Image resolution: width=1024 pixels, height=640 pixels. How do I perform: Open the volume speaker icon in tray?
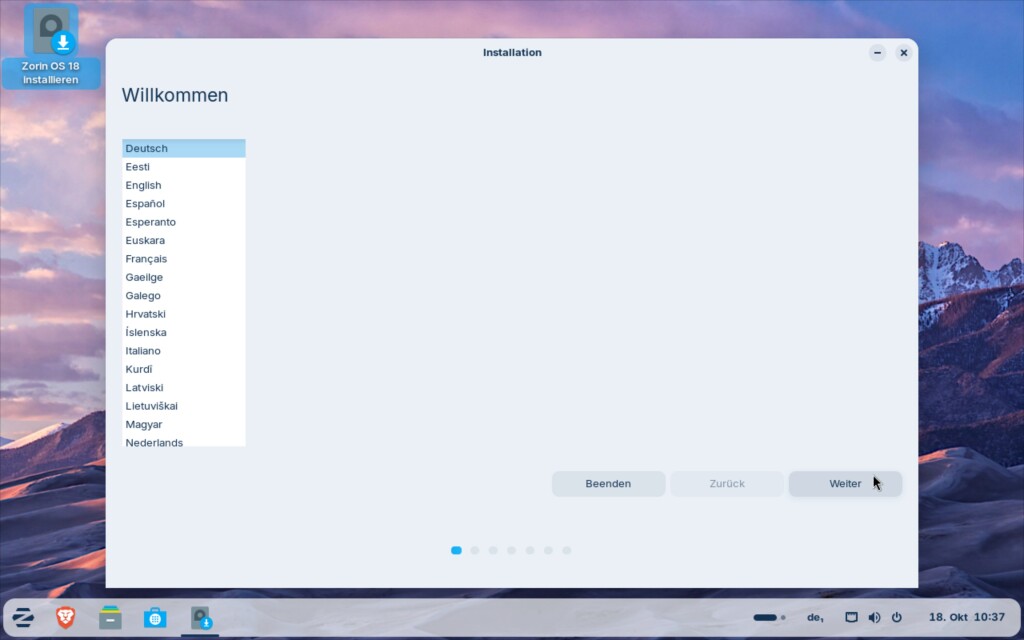[x=874, y=617]
